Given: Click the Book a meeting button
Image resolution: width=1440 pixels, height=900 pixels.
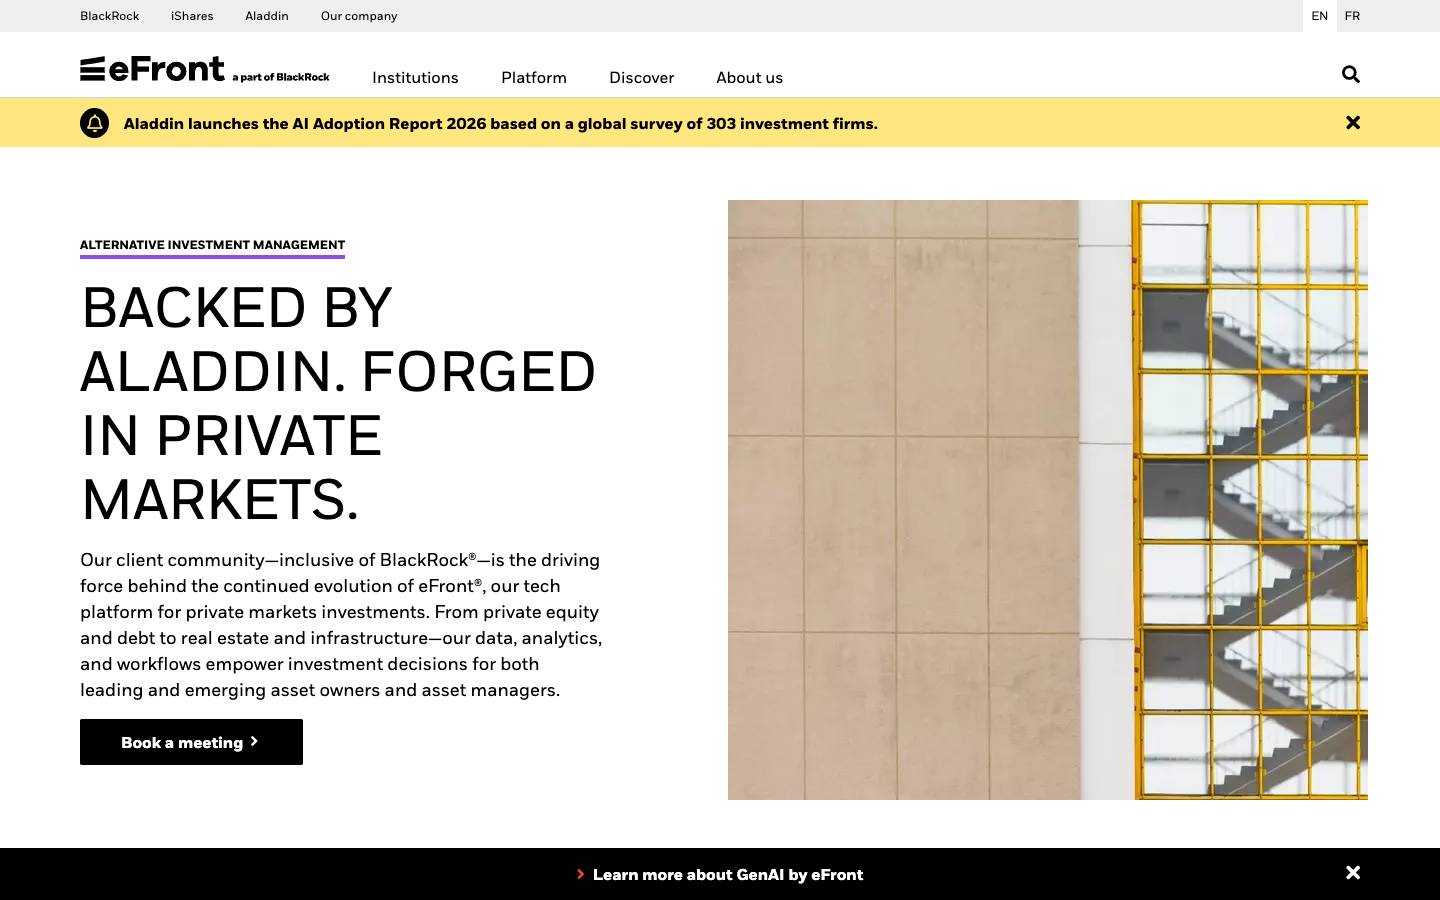Looking at the screenshot, I should (x=191, y=742).
